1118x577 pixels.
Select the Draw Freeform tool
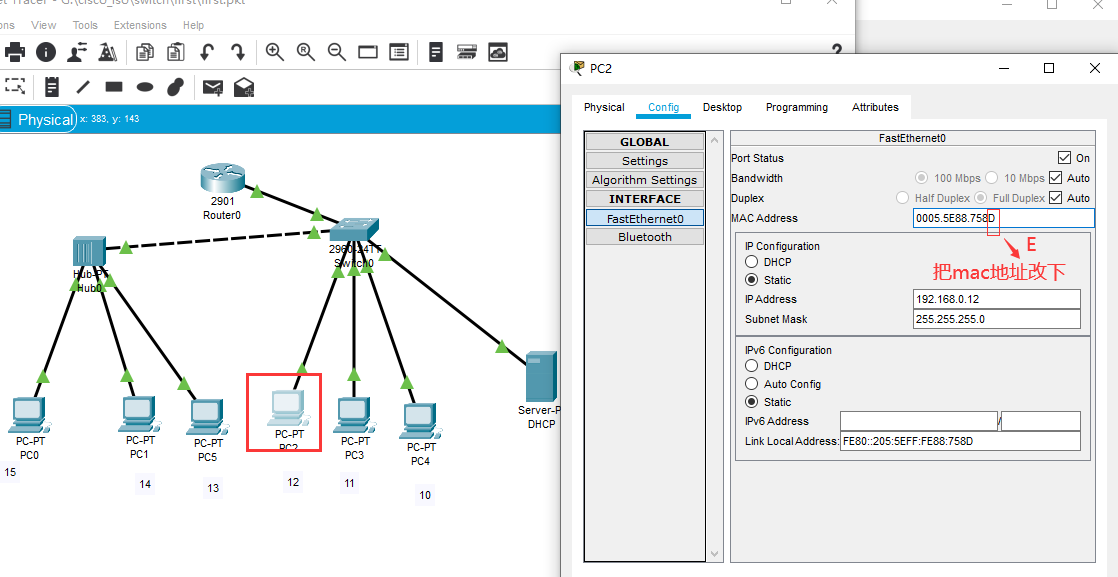point(176,87)
